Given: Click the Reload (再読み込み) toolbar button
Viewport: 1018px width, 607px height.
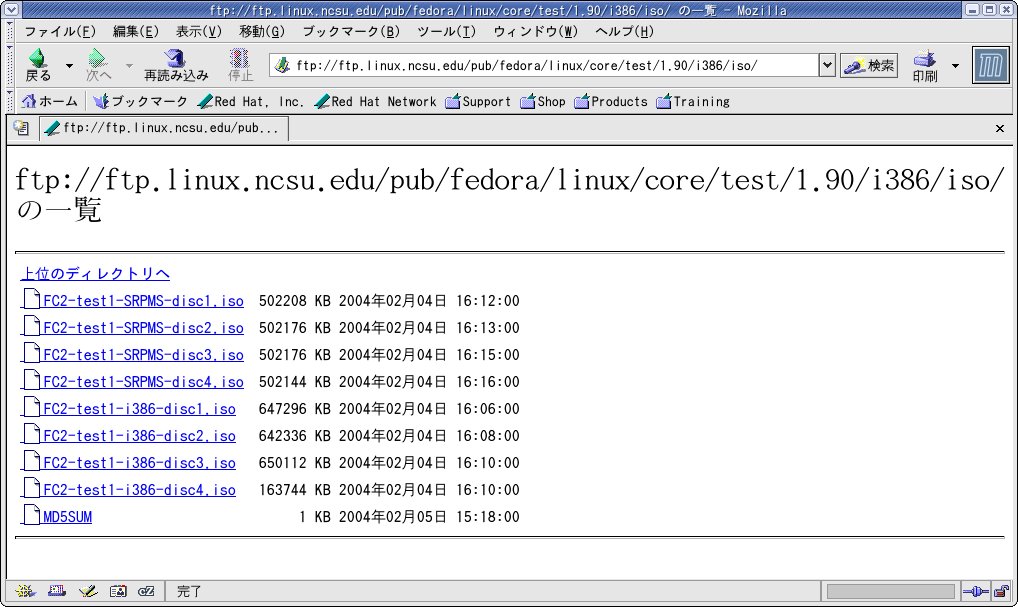Looking at the screenshot, I should (176, 65).
